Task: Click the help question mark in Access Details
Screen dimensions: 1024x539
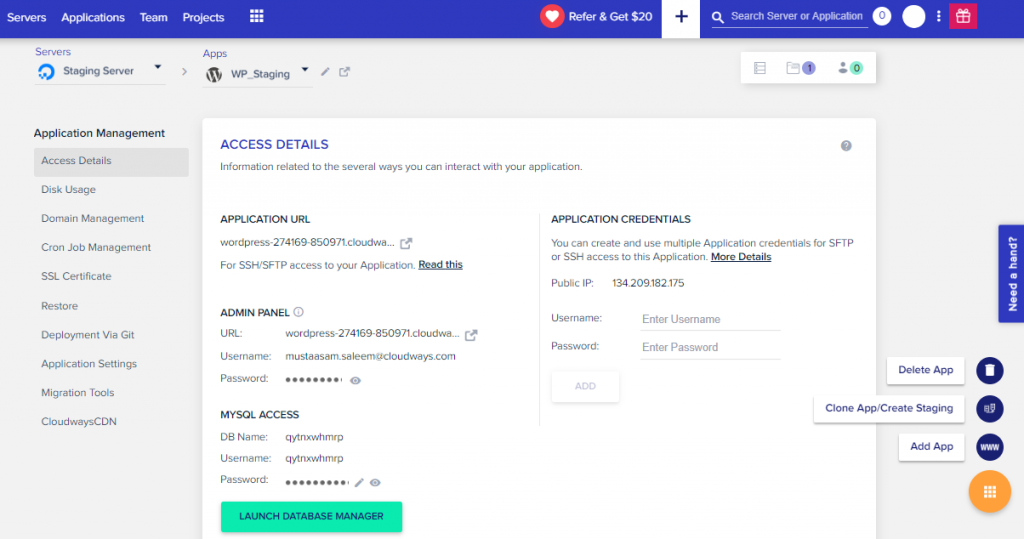Action: (x=846, y=146)
